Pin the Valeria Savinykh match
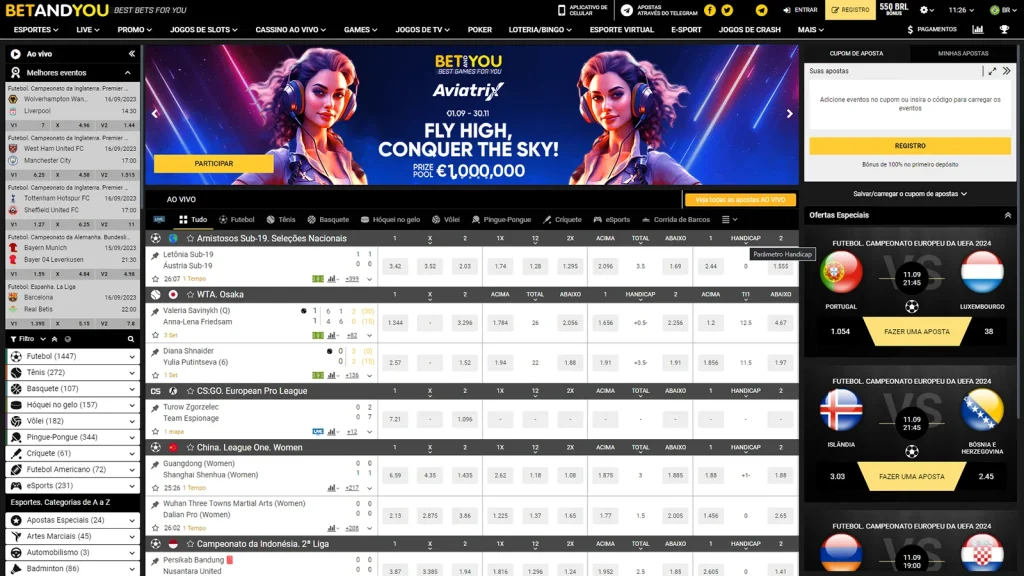Image resolution: width=1024 pixels, height=576 pixels. point(155,312)
